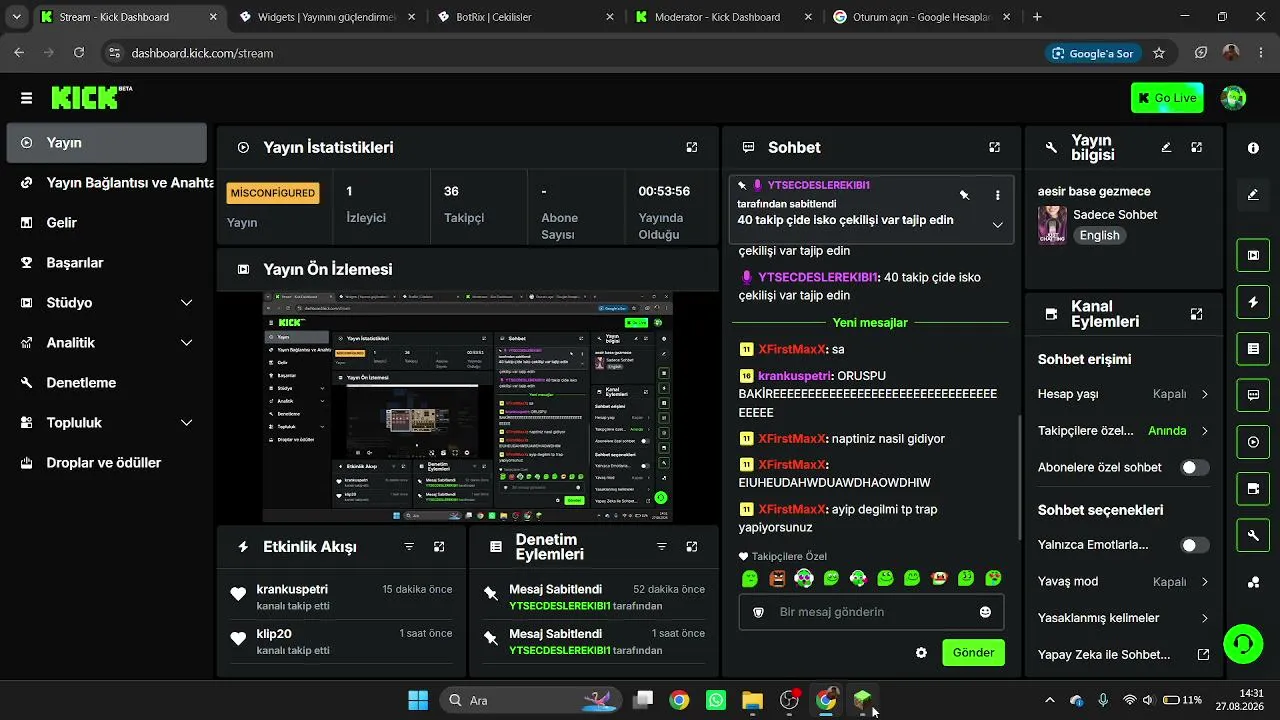Pop out the Sohbet chat panel
The width and height of the screenshot is (1280, 720).
tap(994, 147)
